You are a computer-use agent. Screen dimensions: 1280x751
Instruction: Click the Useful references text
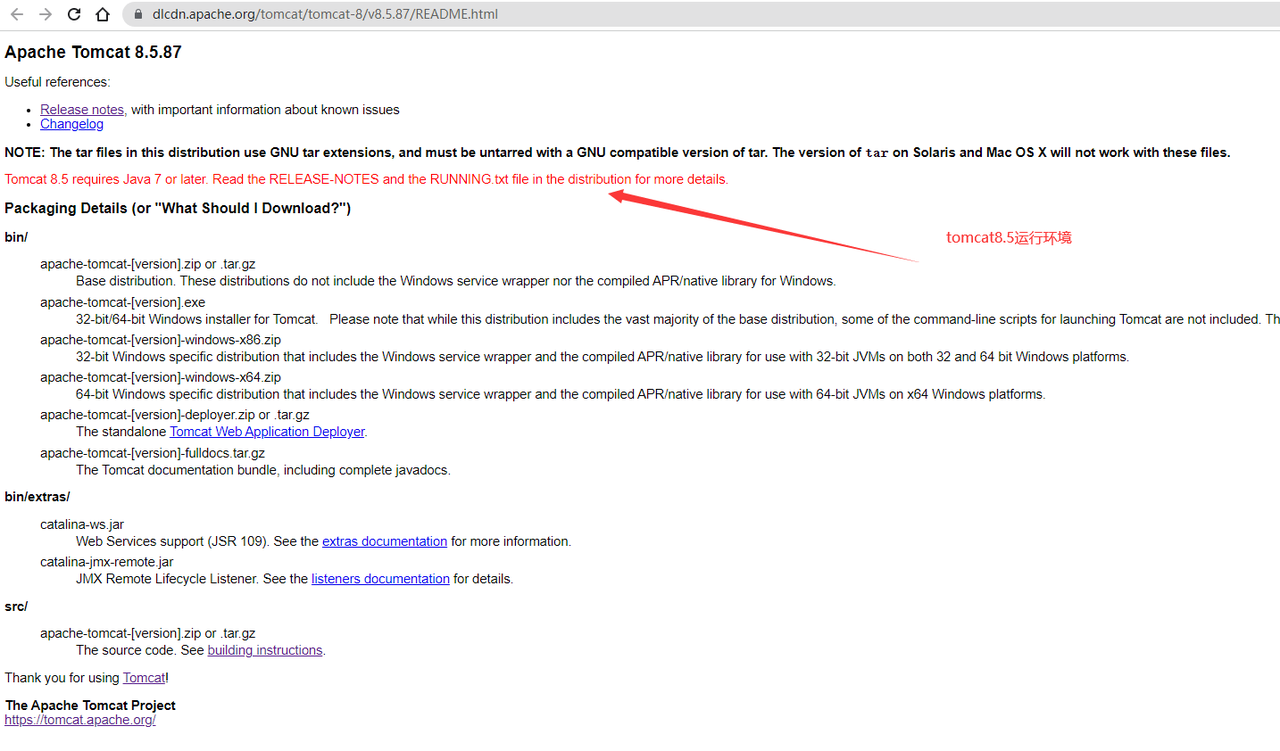57,82
